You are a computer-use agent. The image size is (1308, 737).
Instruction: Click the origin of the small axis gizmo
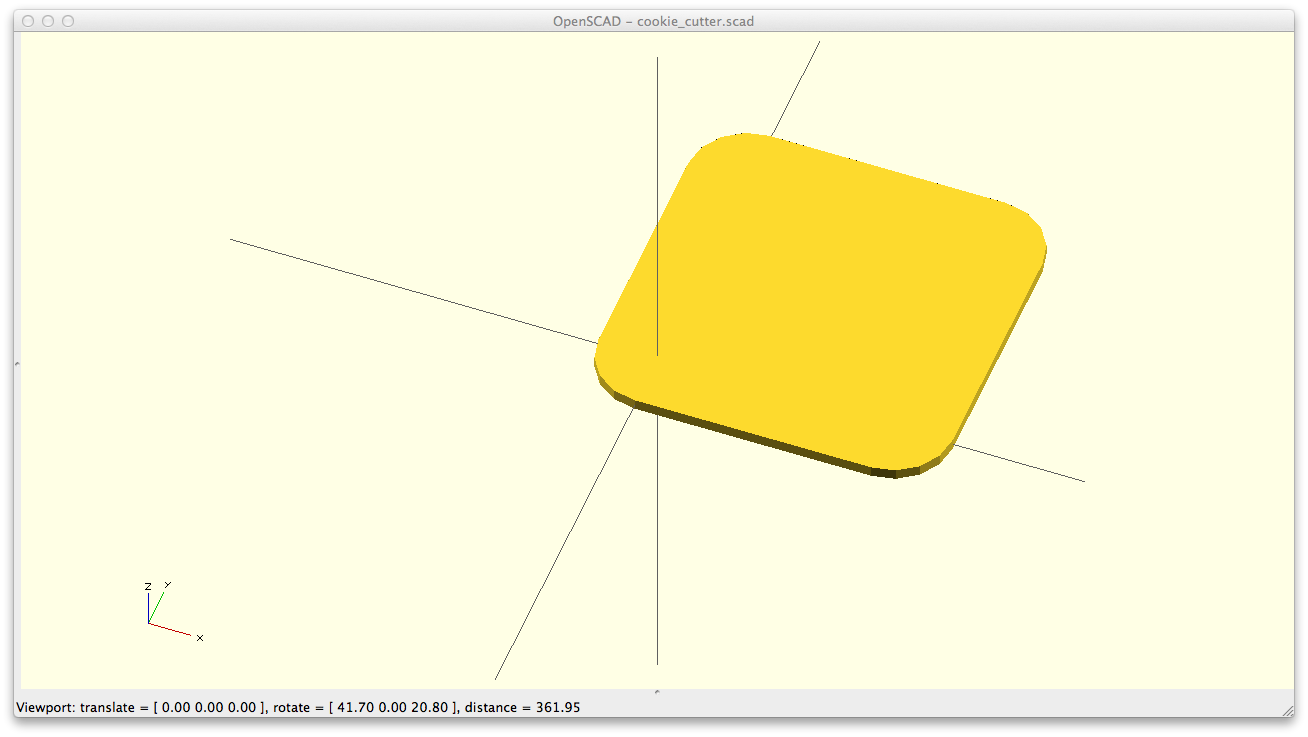click(x=149, y=623)
